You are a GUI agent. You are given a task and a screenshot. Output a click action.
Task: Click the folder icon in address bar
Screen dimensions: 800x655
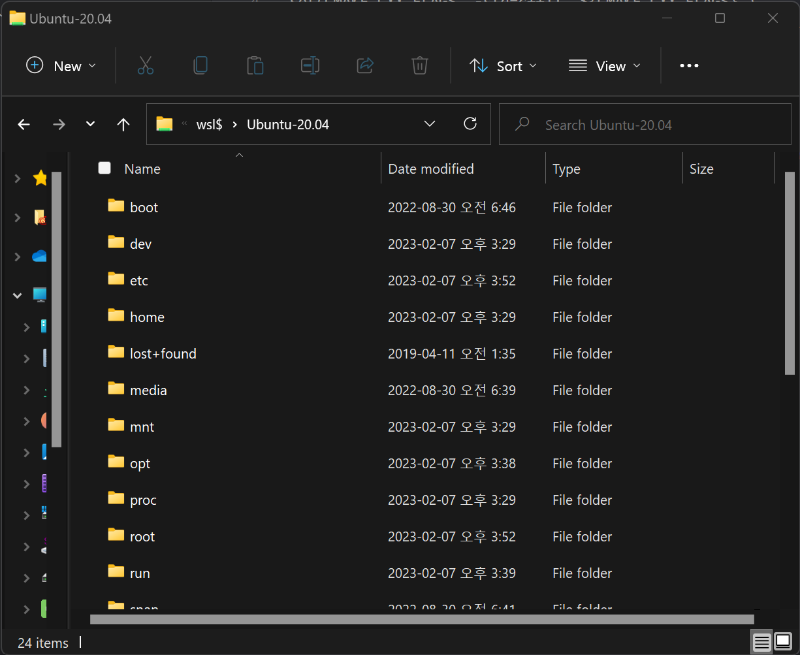[164, 124]
